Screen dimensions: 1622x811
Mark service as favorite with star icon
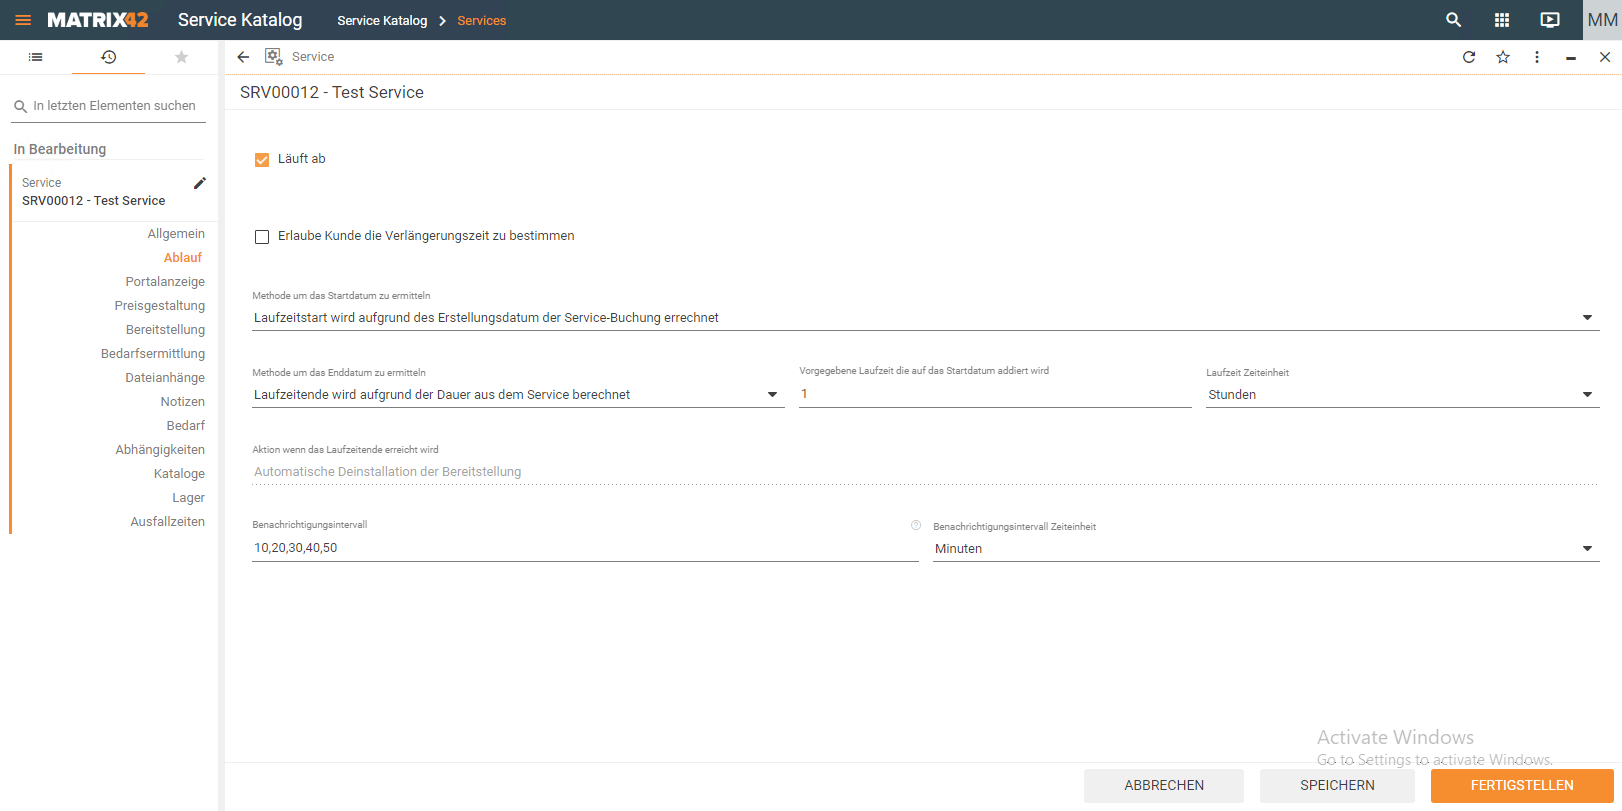pos(1502,57)
